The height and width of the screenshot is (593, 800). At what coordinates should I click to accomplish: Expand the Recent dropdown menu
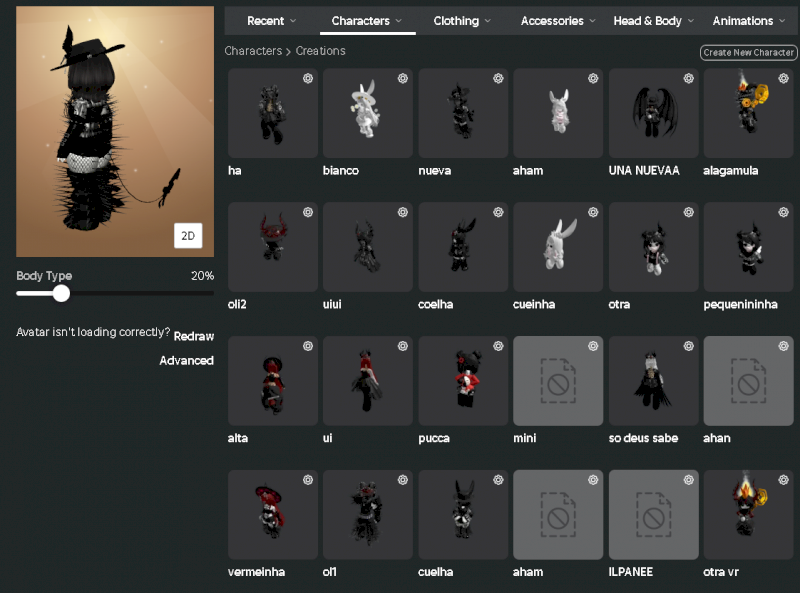[271, 21]
